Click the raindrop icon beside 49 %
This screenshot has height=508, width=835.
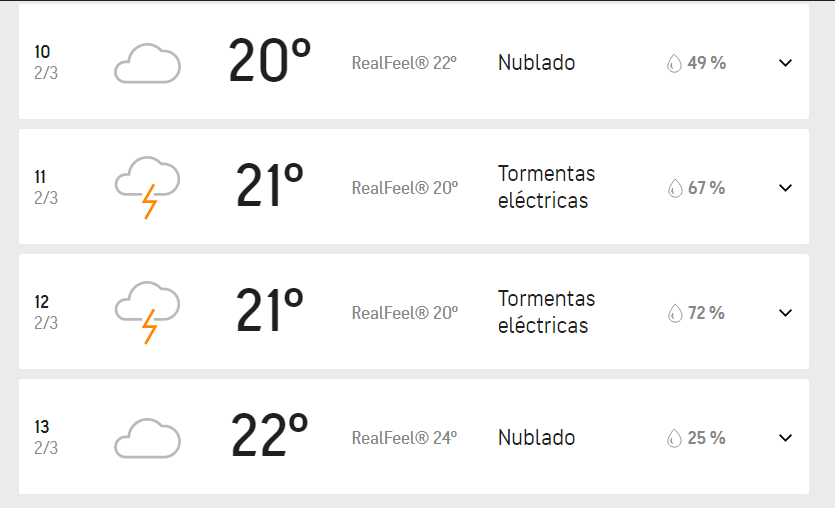pos(674,63)
